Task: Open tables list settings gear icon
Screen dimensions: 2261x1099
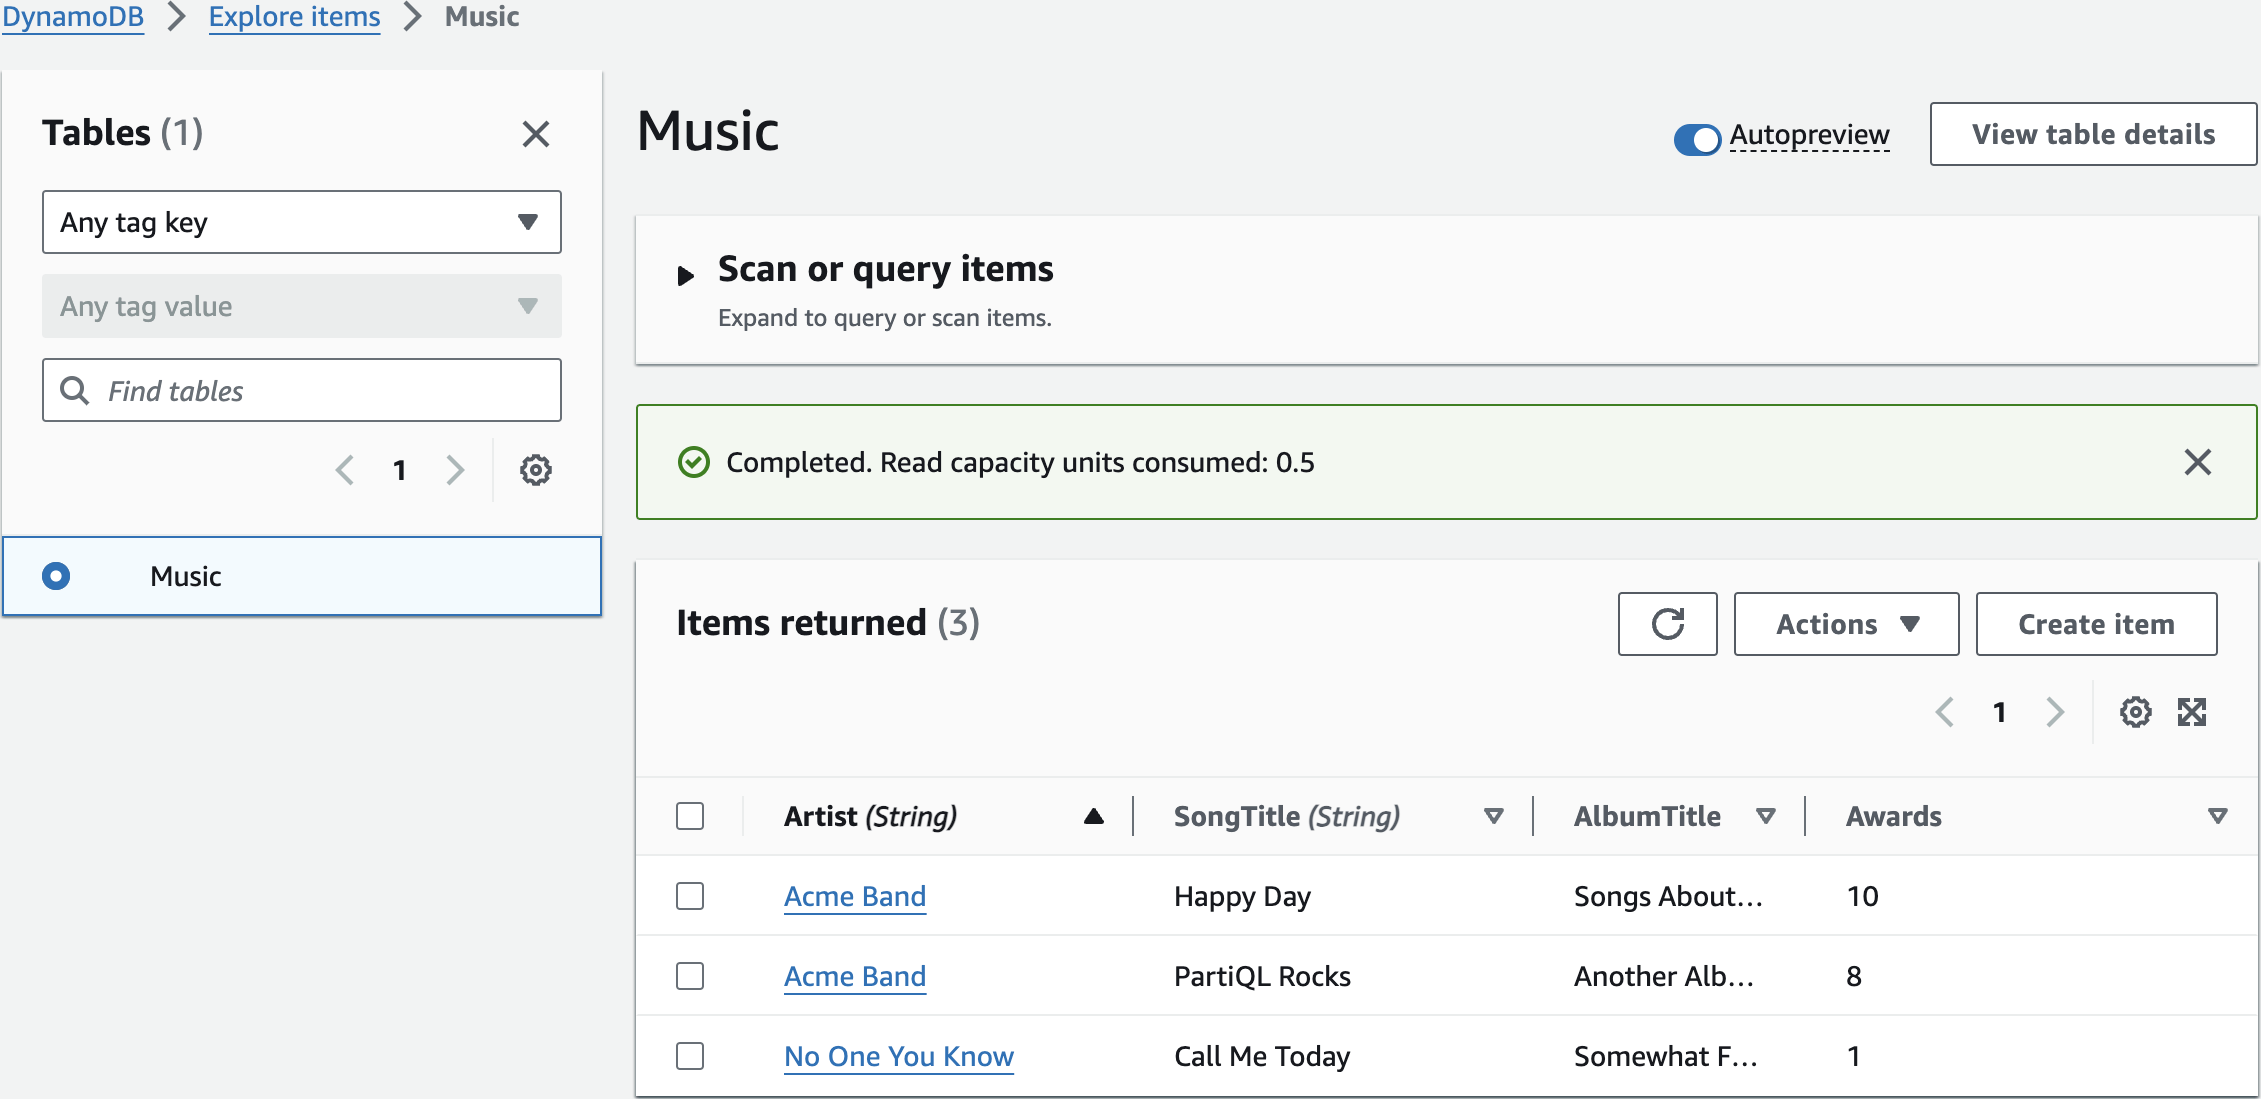Action: point(535,470)
